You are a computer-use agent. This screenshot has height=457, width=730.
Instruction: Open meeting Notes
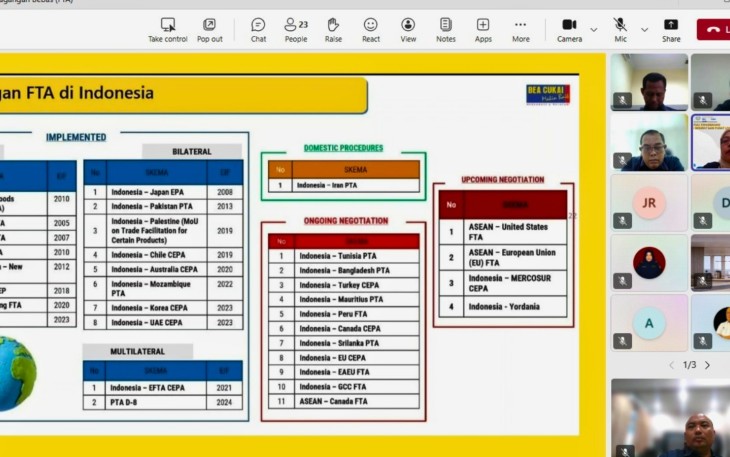tap(446, 30)
